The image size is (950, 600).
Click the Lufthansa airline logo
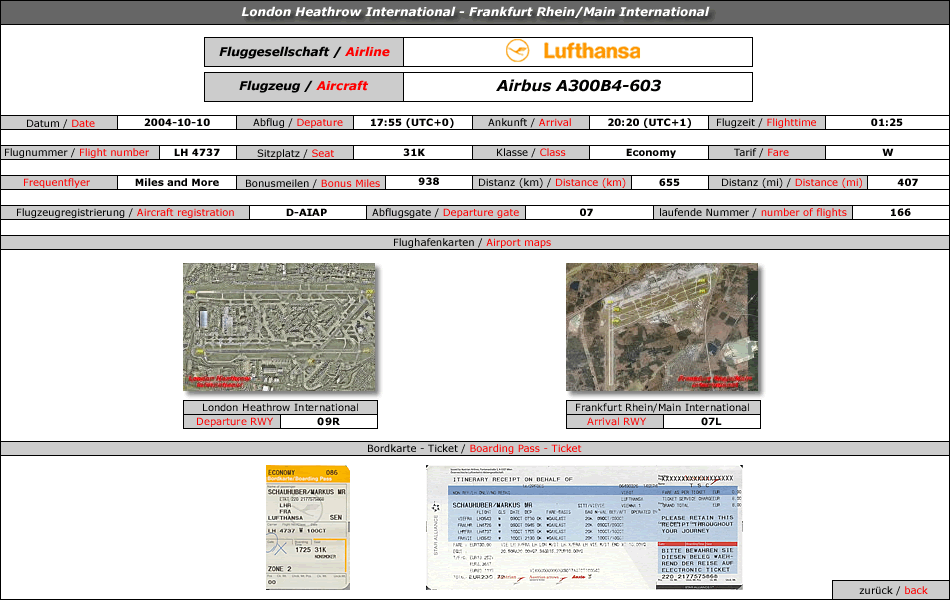pyautogui.click(x=573, y=52)
